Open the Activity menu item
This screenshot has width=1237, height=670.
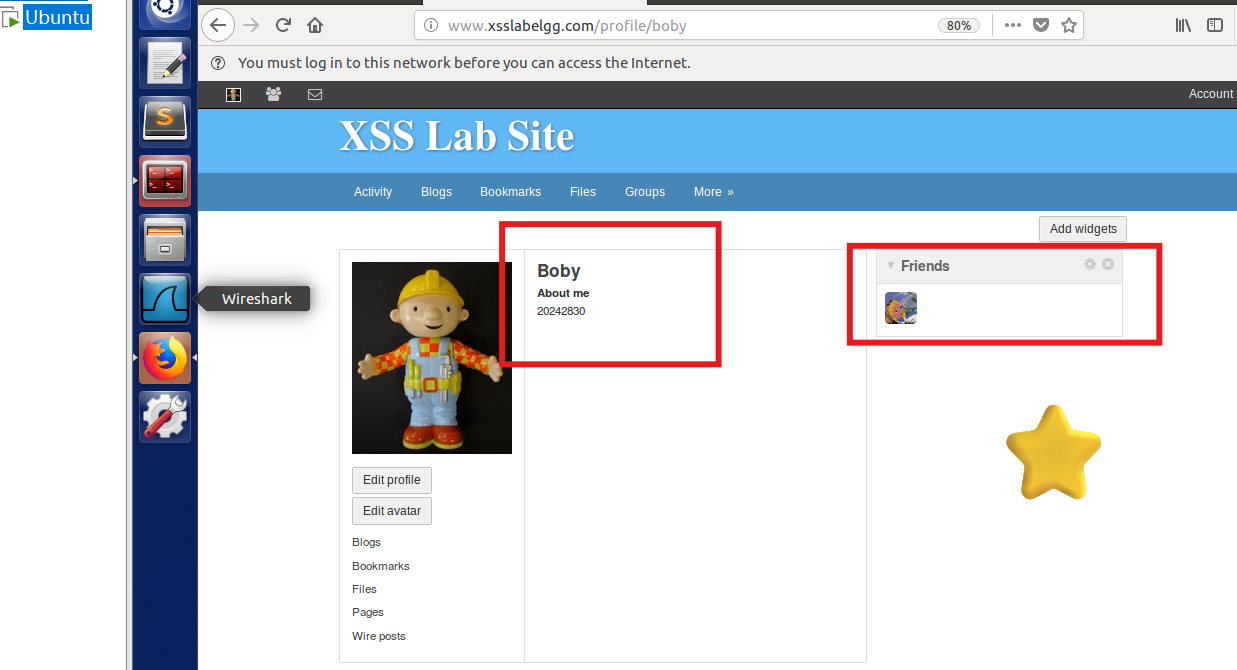[373, 192]
